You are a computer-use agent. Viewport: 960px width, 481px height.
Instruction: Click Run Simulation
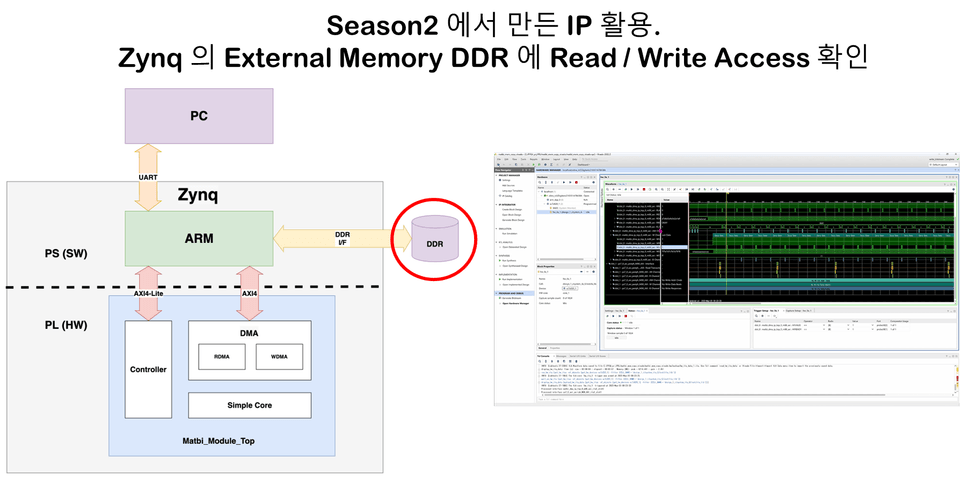coord(509,233)
